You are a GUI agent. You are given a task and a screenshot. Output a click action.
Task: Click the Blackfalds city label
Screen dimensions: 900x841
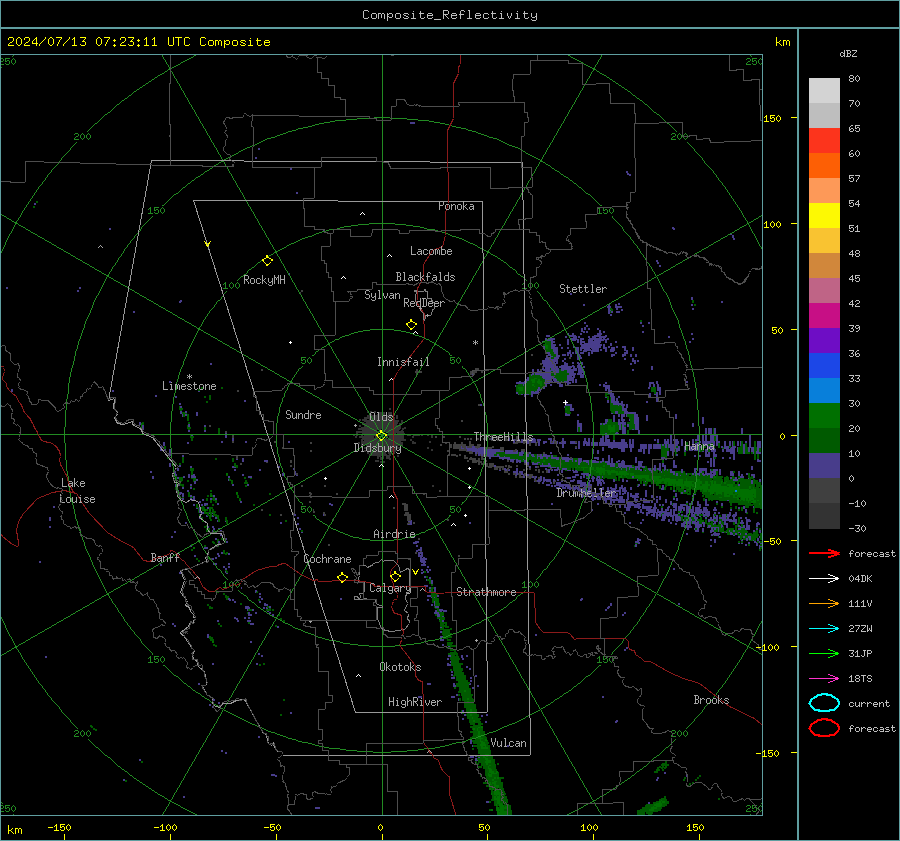(425, 277)
